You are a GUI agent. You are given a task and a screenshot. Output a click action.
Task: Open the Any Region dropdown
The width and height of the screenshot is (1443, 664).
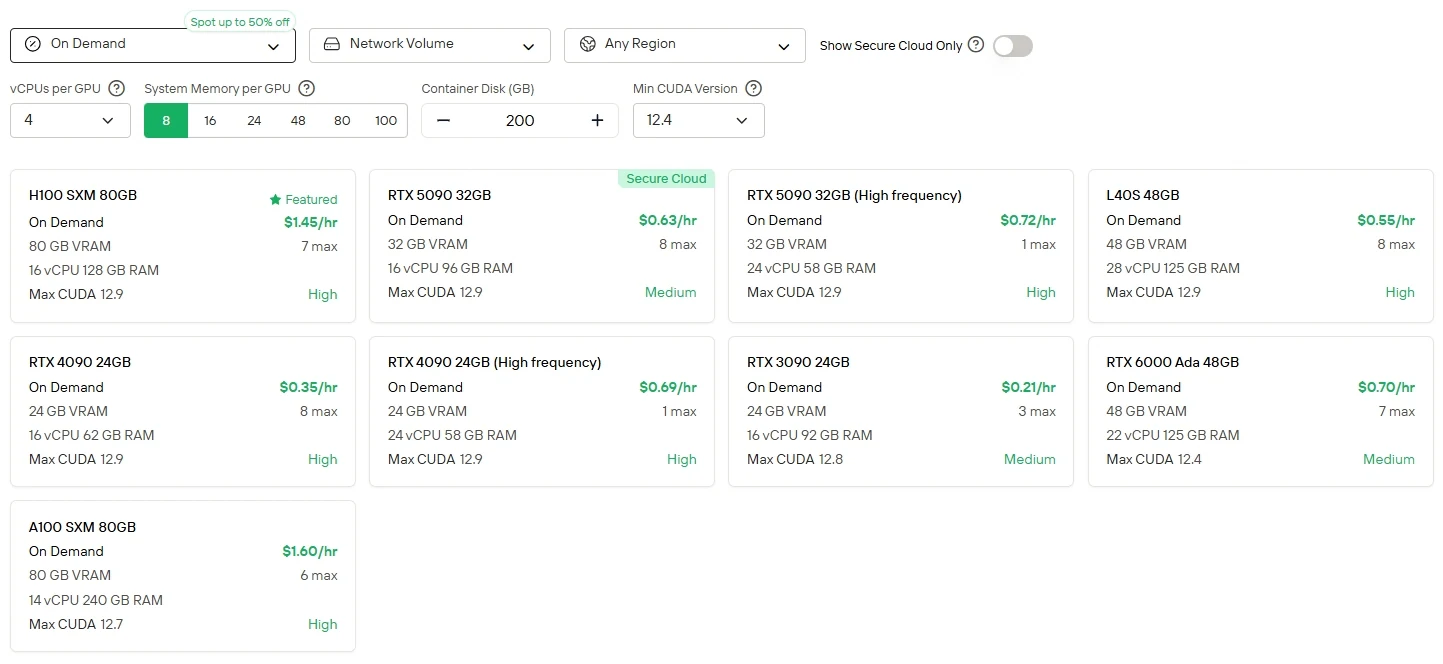(685, 45)
